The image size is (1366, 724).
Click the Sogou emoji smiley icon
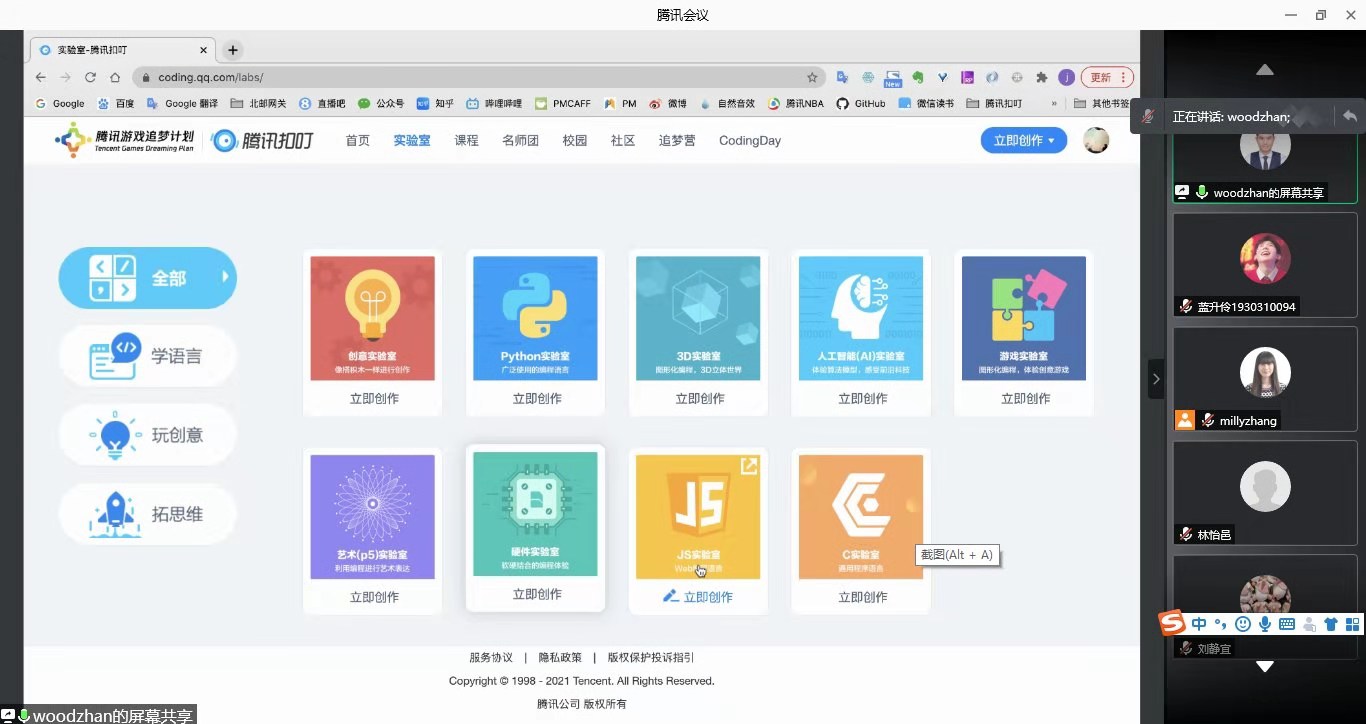[x=1243, y=624]
